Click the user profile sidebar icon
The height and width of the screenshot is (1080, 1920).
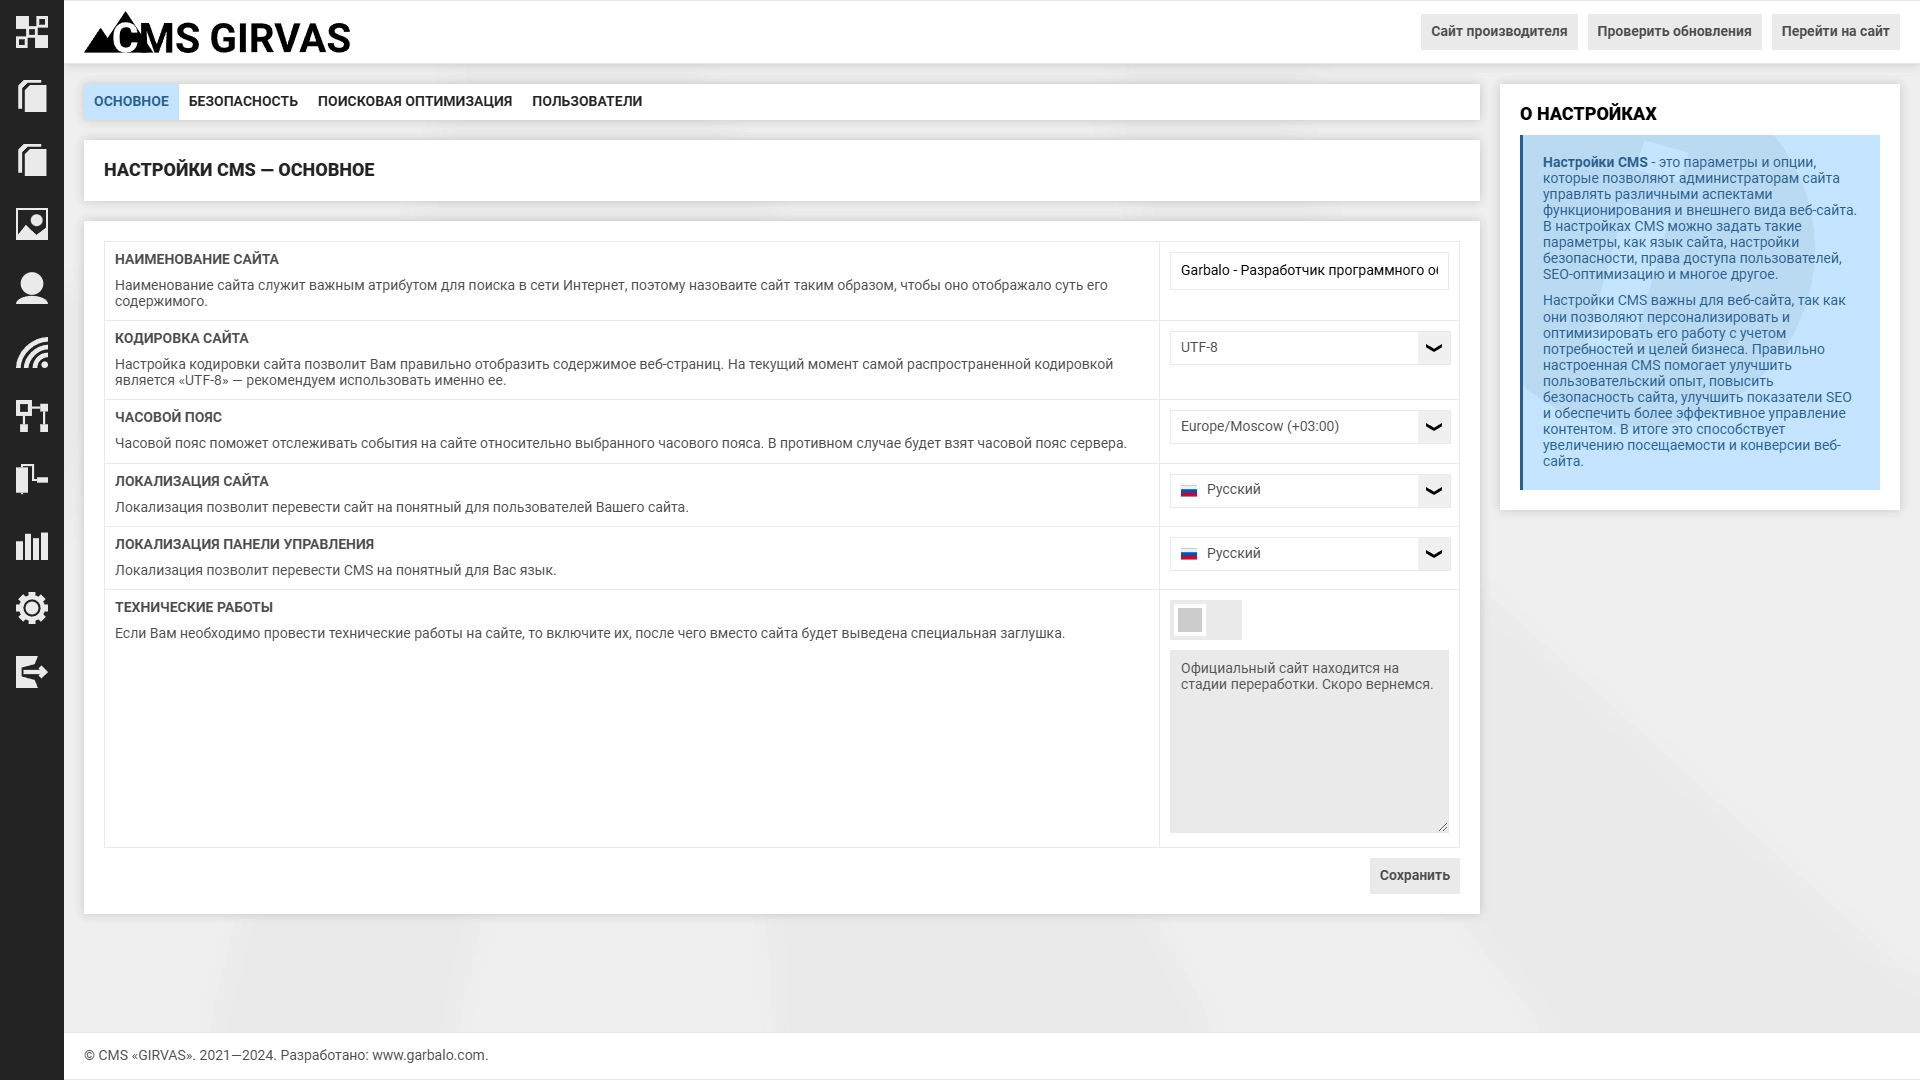point(32,288)
